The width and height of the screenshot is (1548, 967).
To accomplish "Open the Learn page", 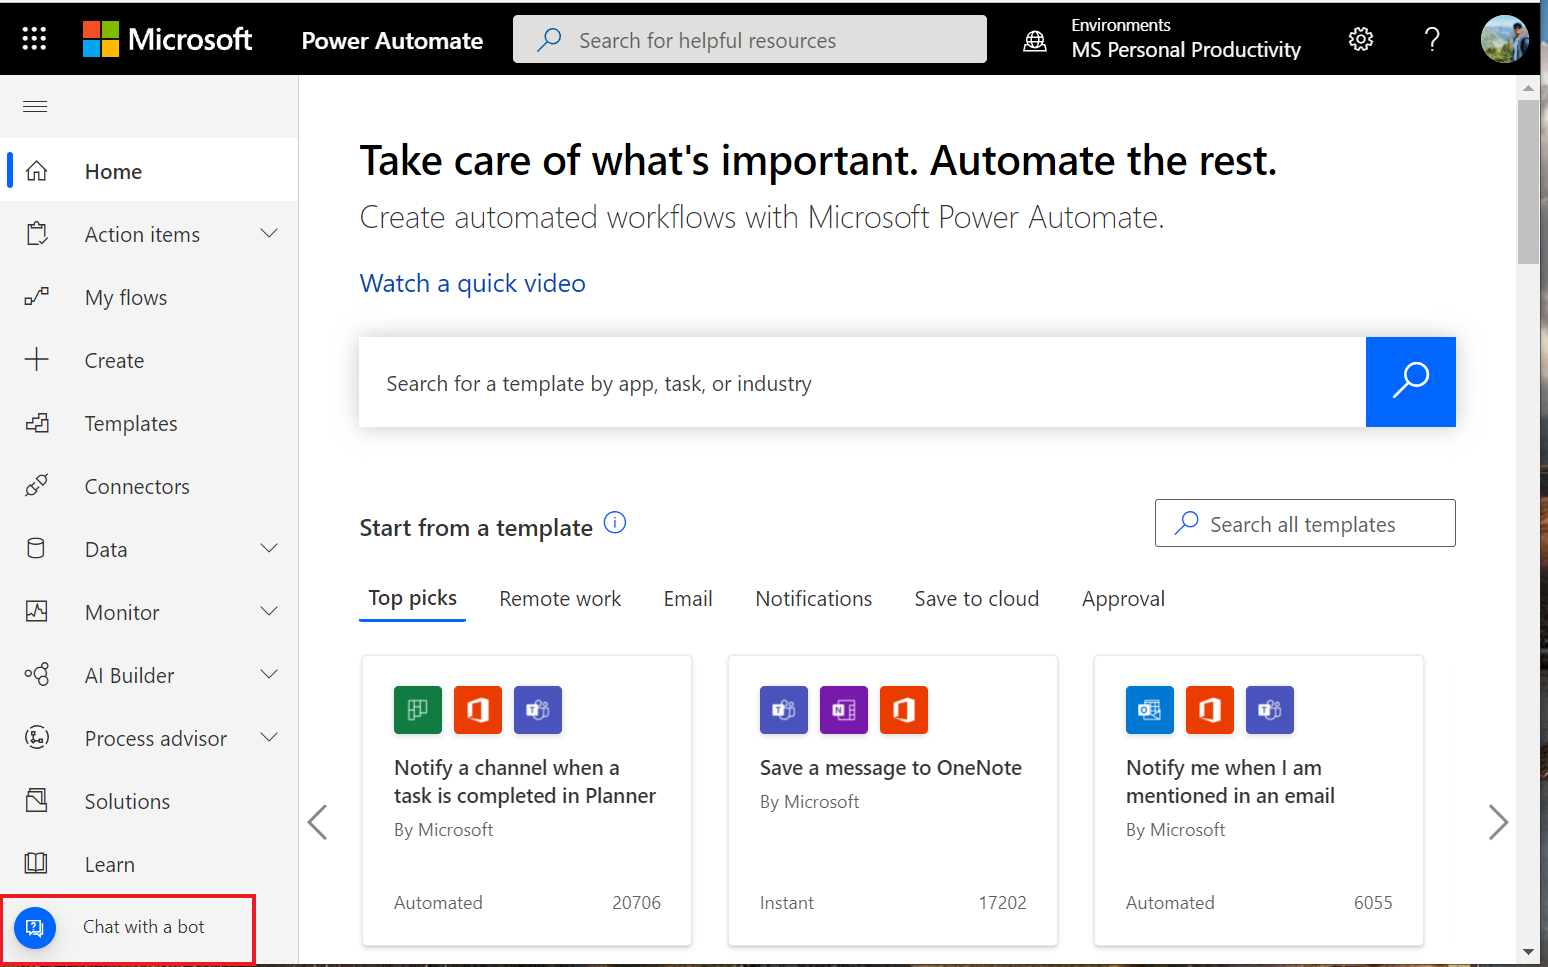I will click(x=110, y=864).
